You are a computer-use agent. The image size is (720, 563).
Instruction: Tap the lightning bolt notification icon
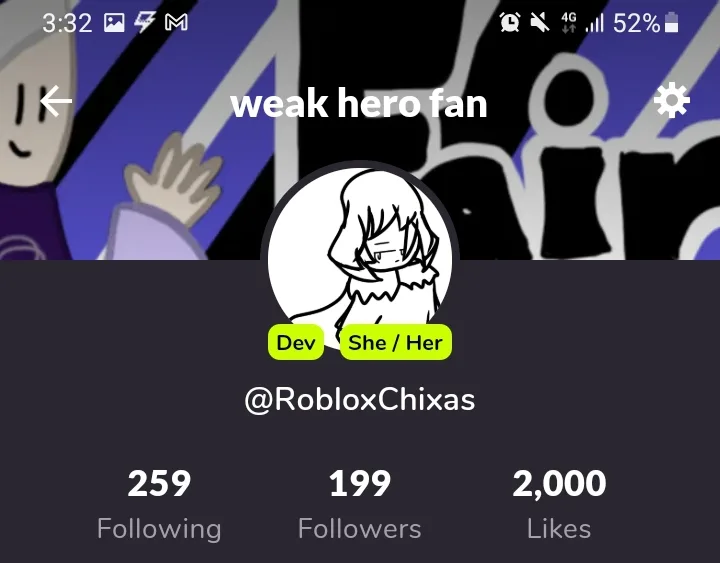tap(145, 22)
